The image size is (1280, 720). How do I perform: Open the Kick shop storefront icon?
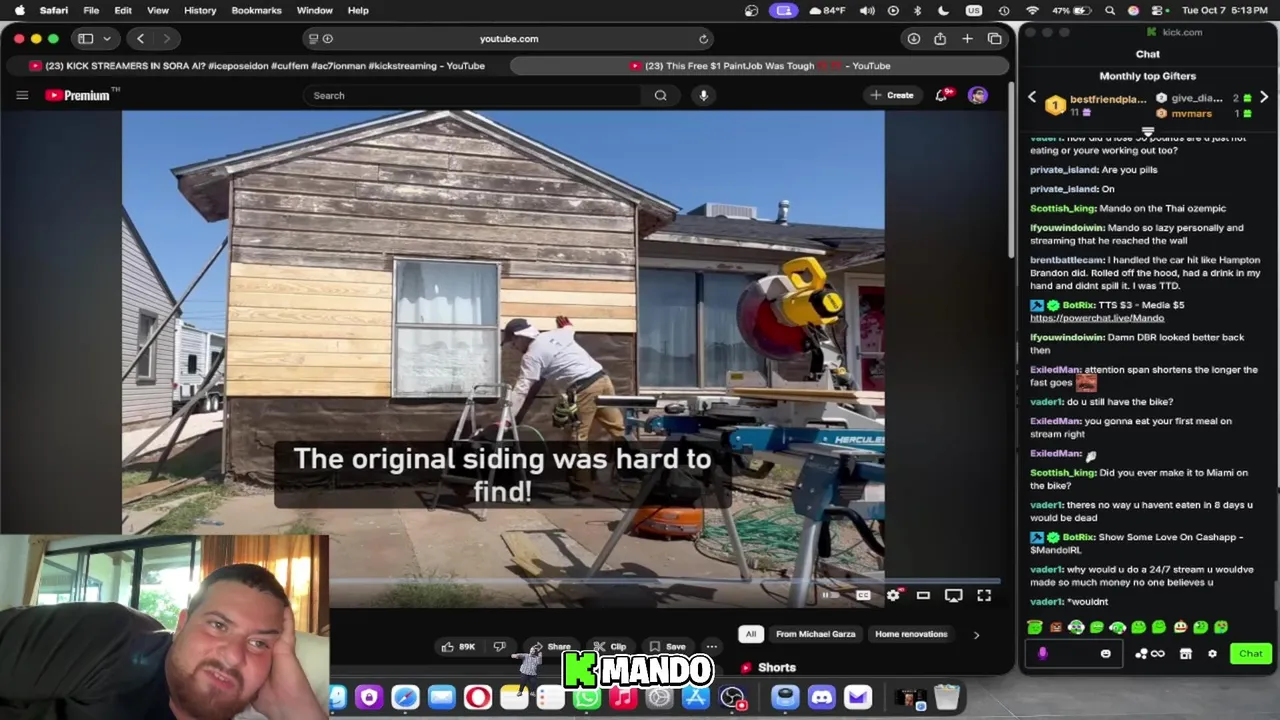1185,653
